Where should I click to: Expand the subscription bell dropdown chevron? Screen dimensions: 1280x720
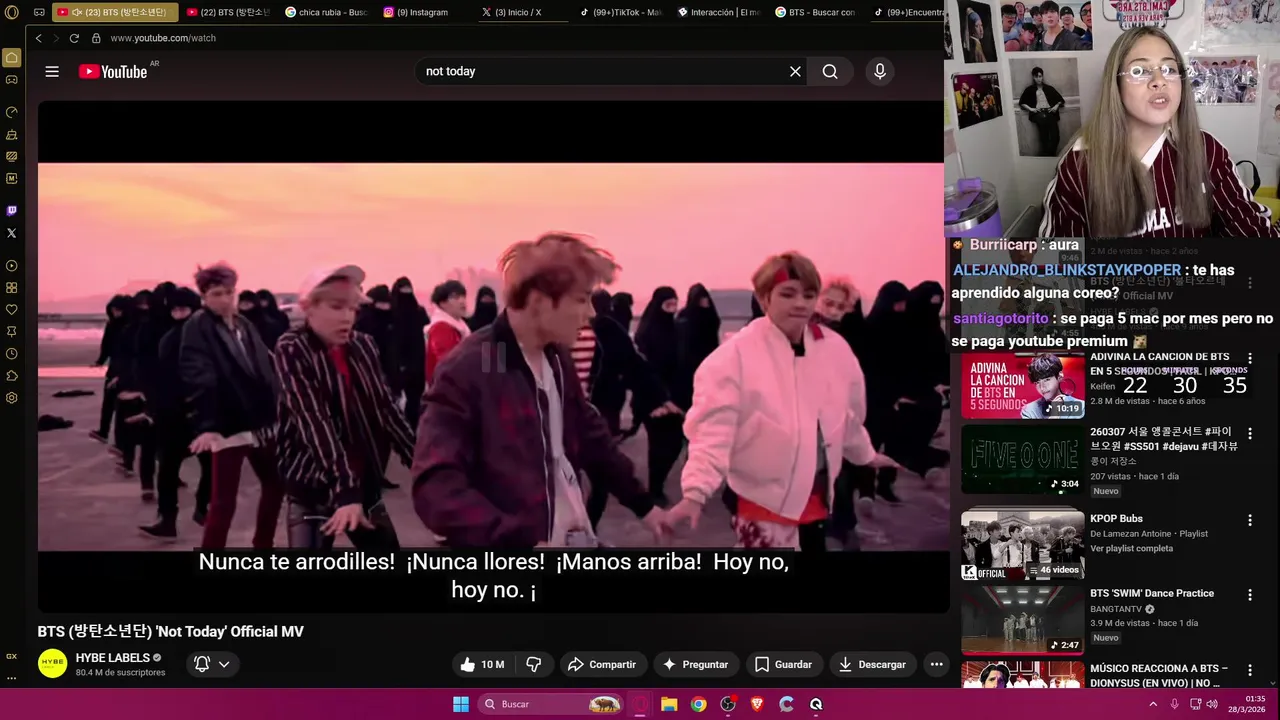(224, 664)
